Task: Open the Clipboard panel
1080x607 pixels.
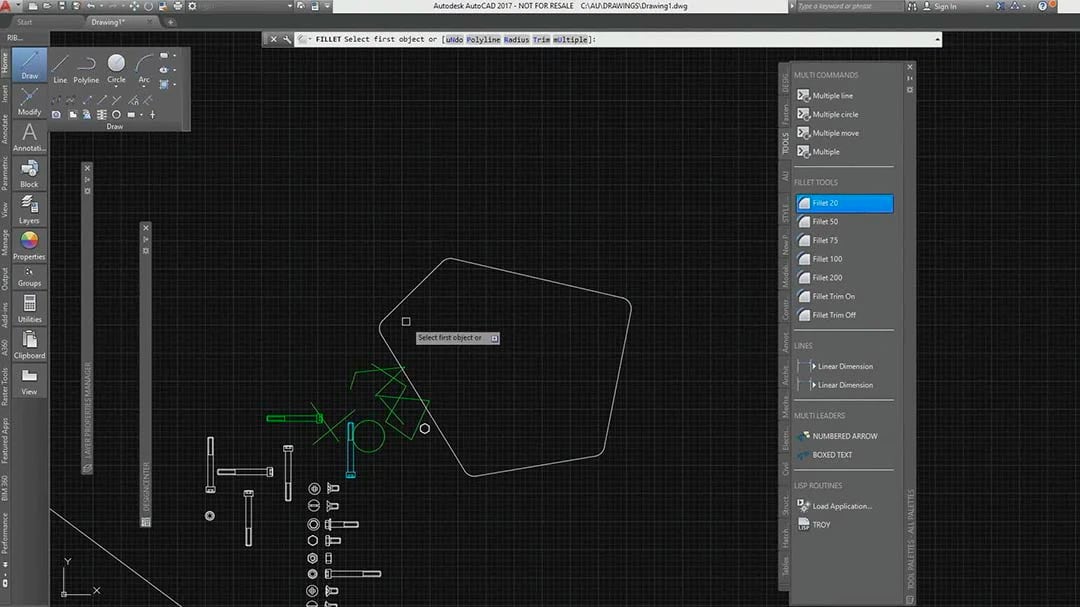Action: (x=30, y=342)
